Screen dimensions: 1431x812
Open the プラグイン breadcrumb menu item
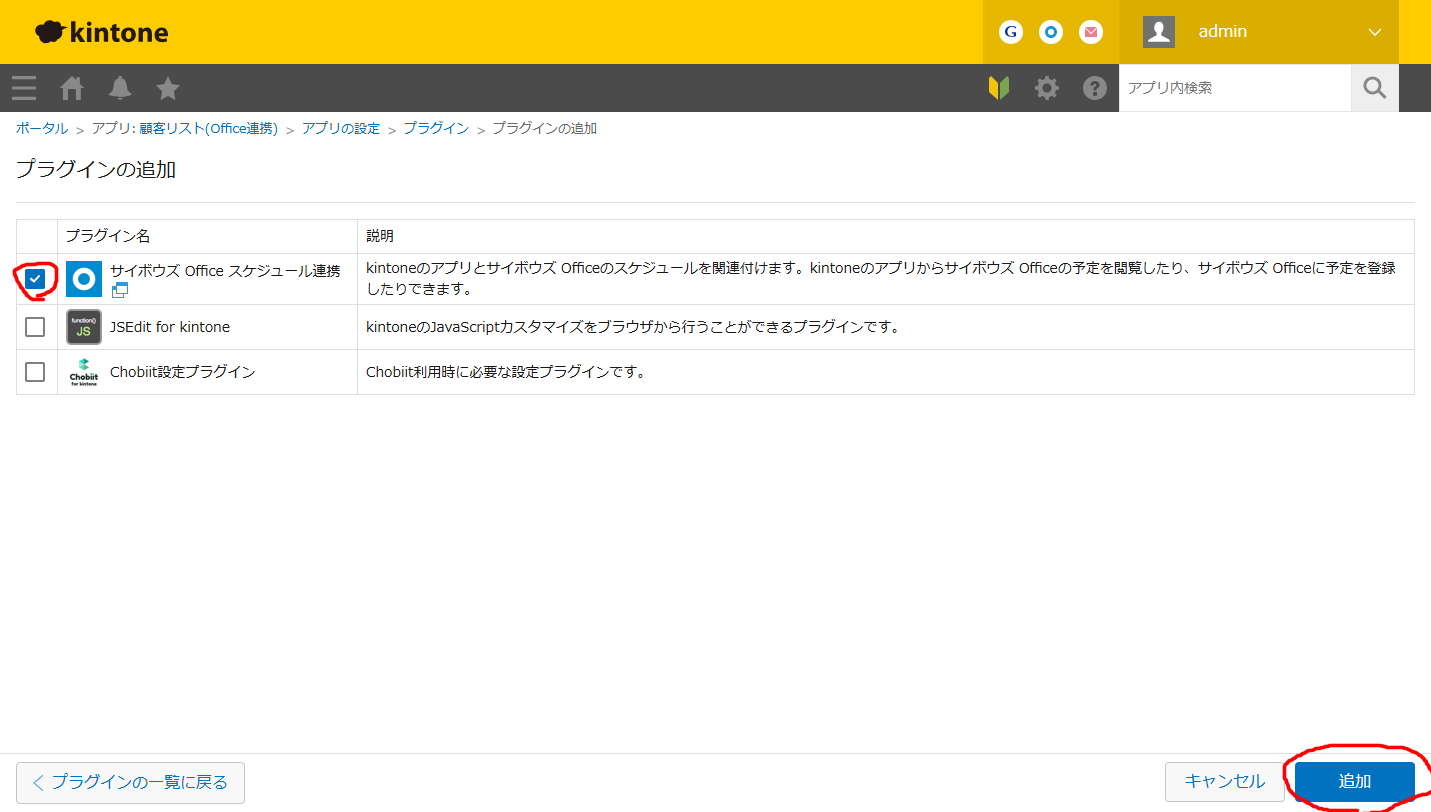[x=436, y=128]
